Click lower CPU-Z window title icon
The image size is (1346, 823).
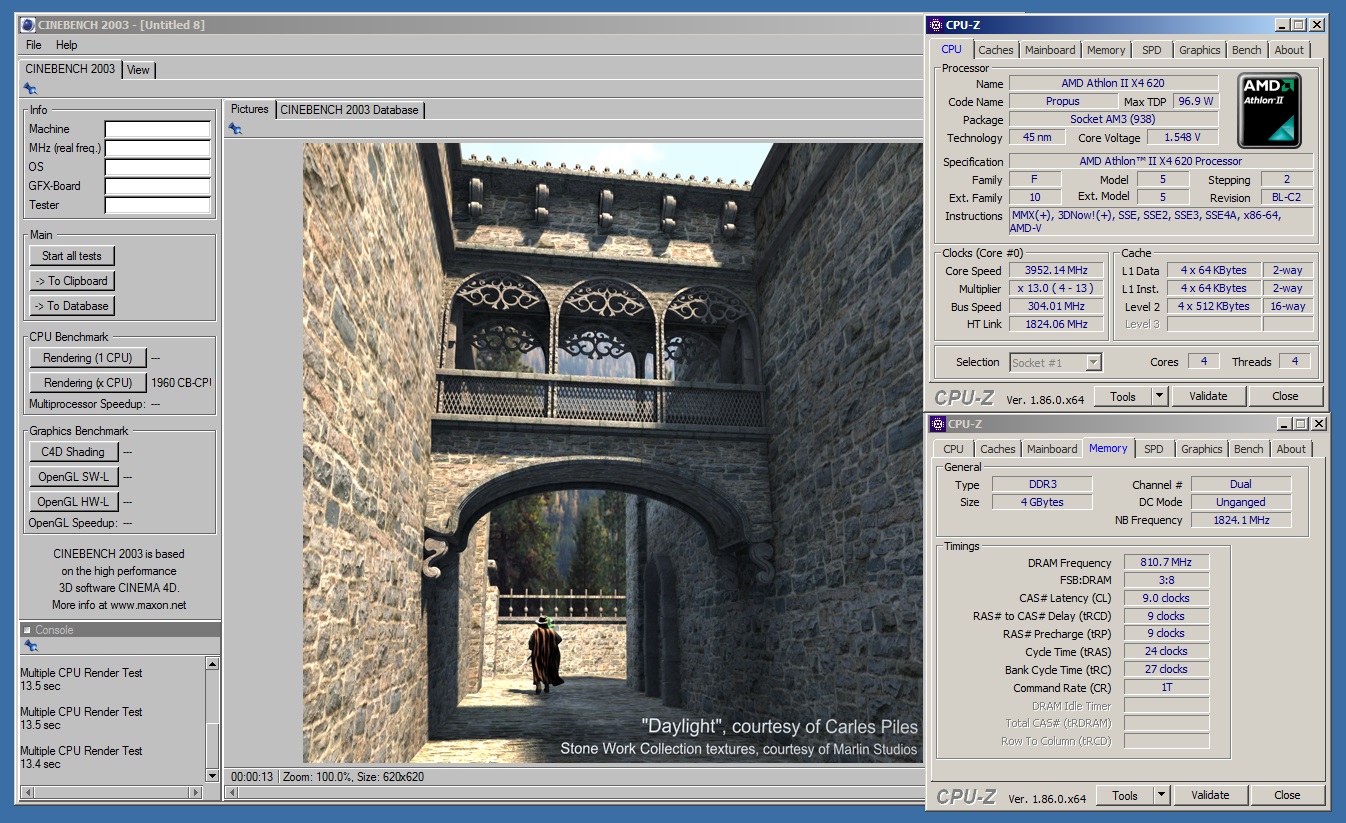pyautogui.click(x=938, y=424)
